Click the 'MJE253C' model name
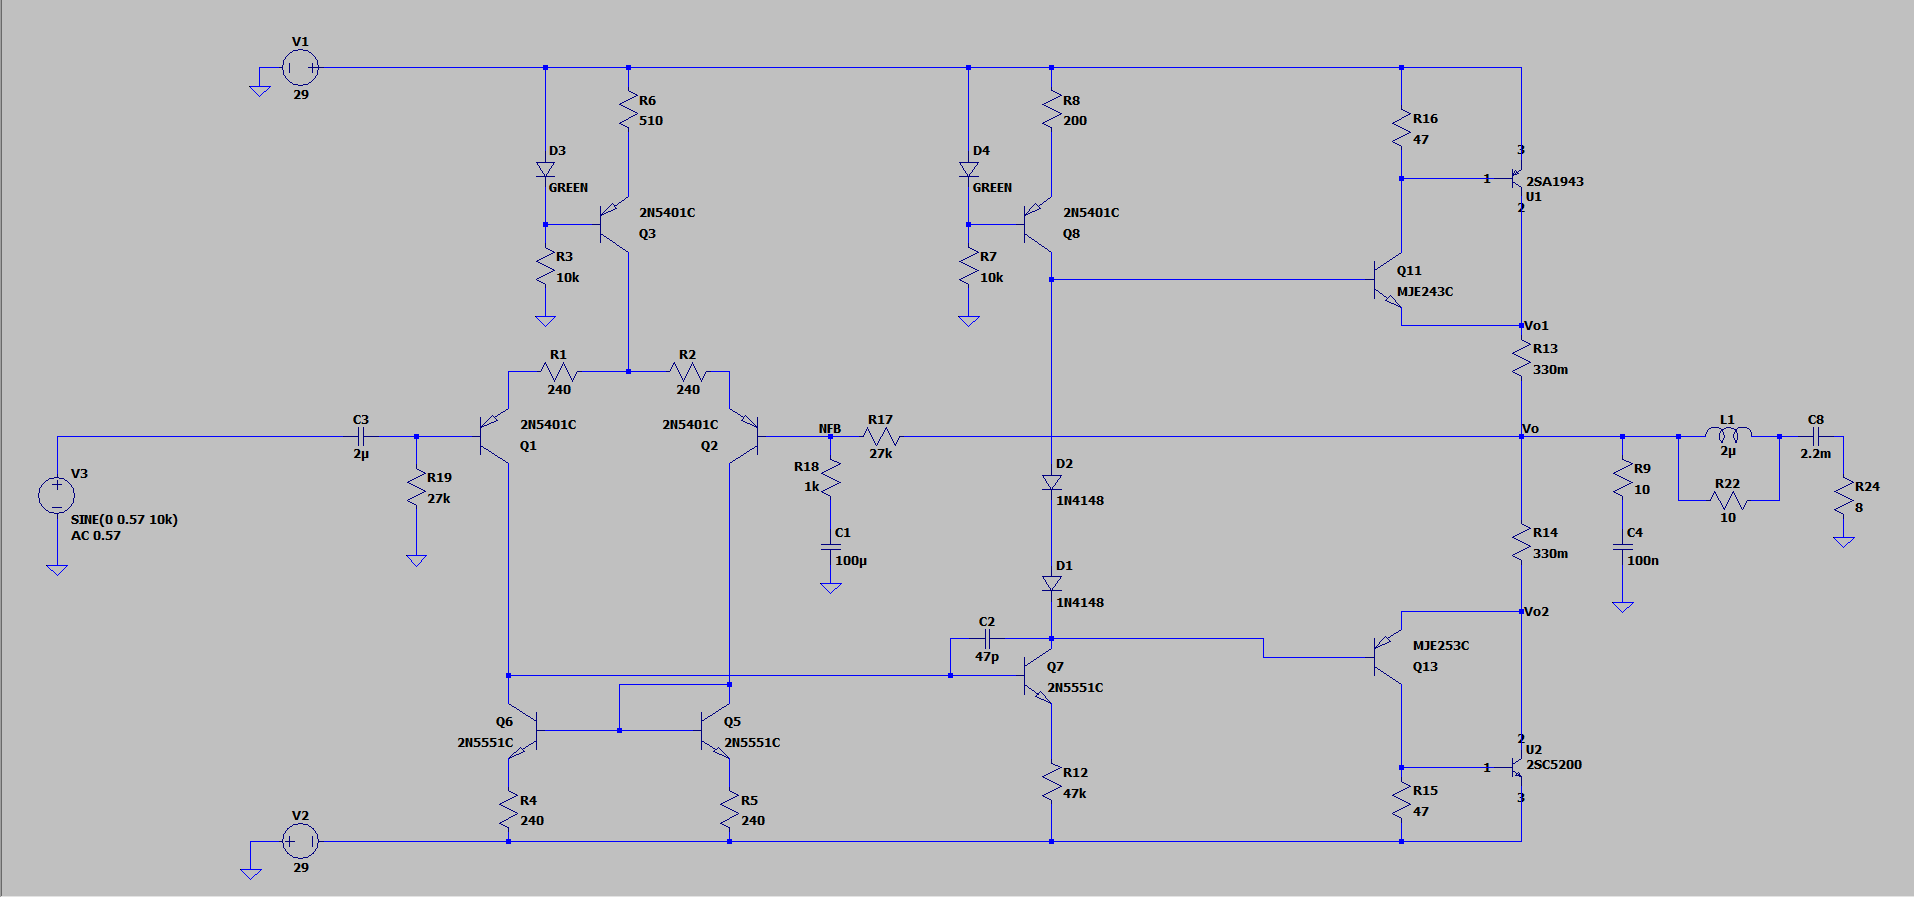This screenshot has height=897, width=1914. pyautogui.click(x=1441, y=646)
